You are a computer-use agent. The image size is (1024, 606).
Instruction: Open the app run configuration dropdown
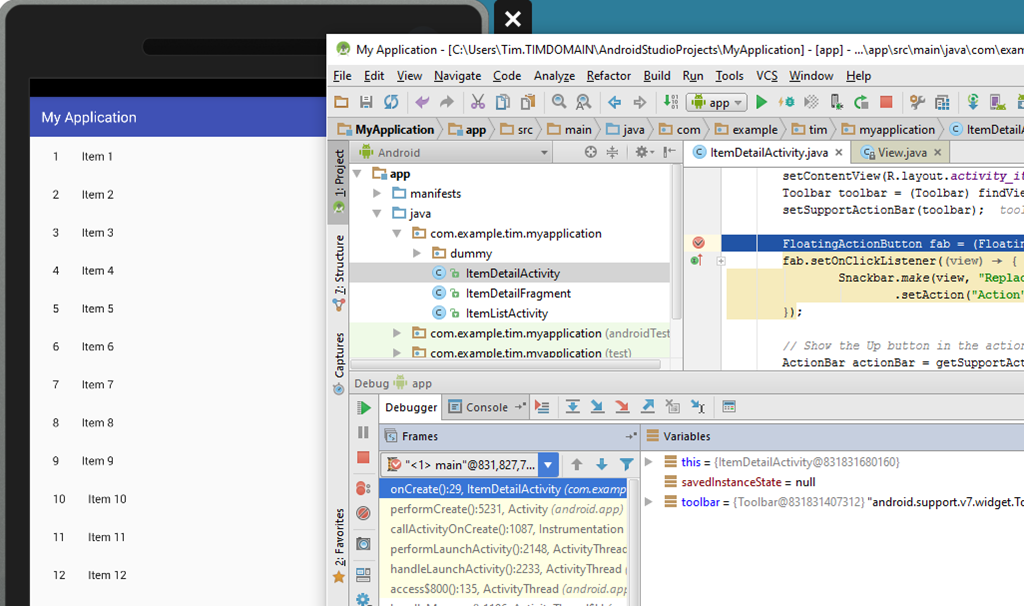click(716, 103)
